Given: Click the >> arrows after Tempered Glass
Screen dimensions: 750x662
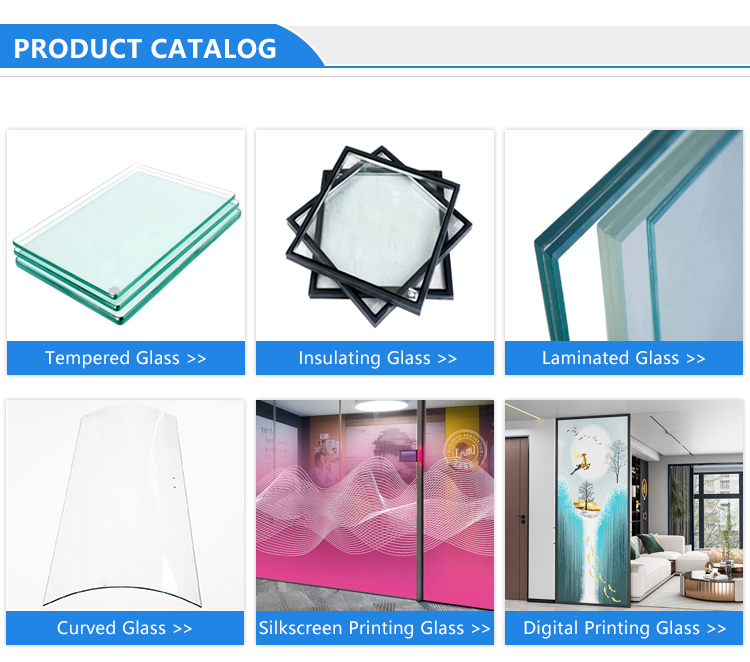Looking at the screenshot, I should click(x=197, y=359).
